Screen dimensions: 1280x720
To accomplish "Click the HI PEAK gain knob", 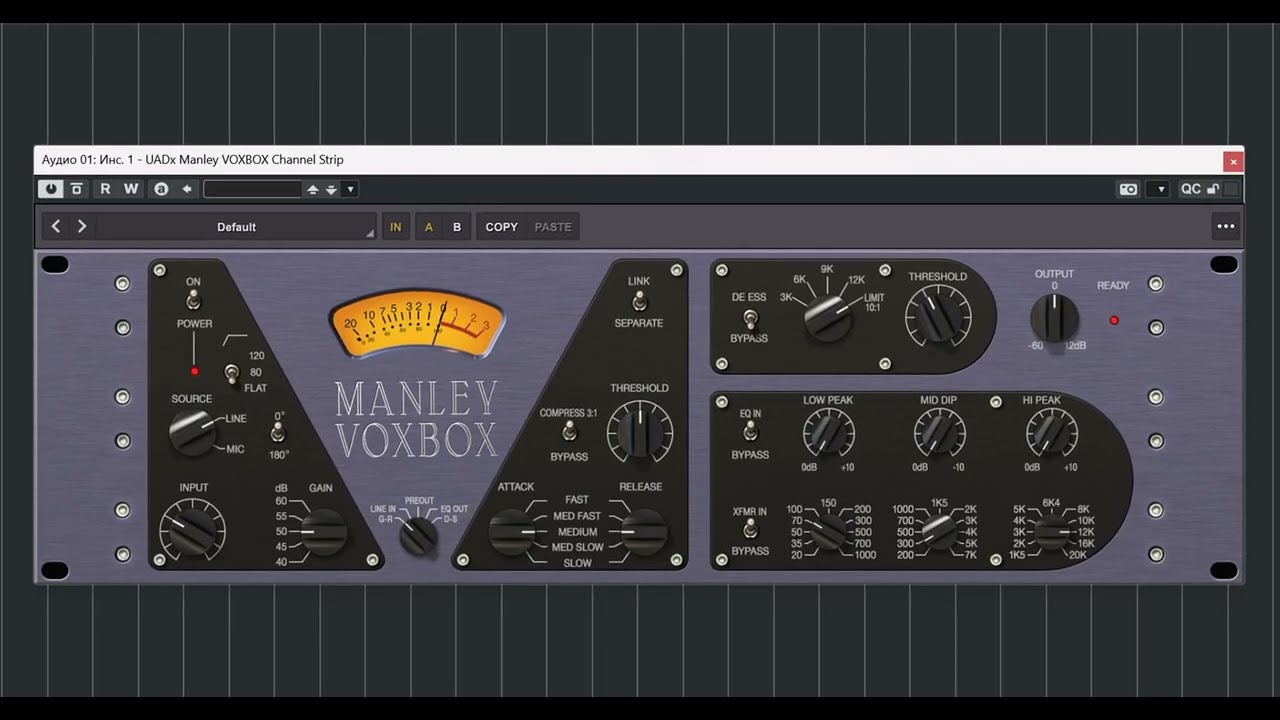I will tap(1051, 434).
